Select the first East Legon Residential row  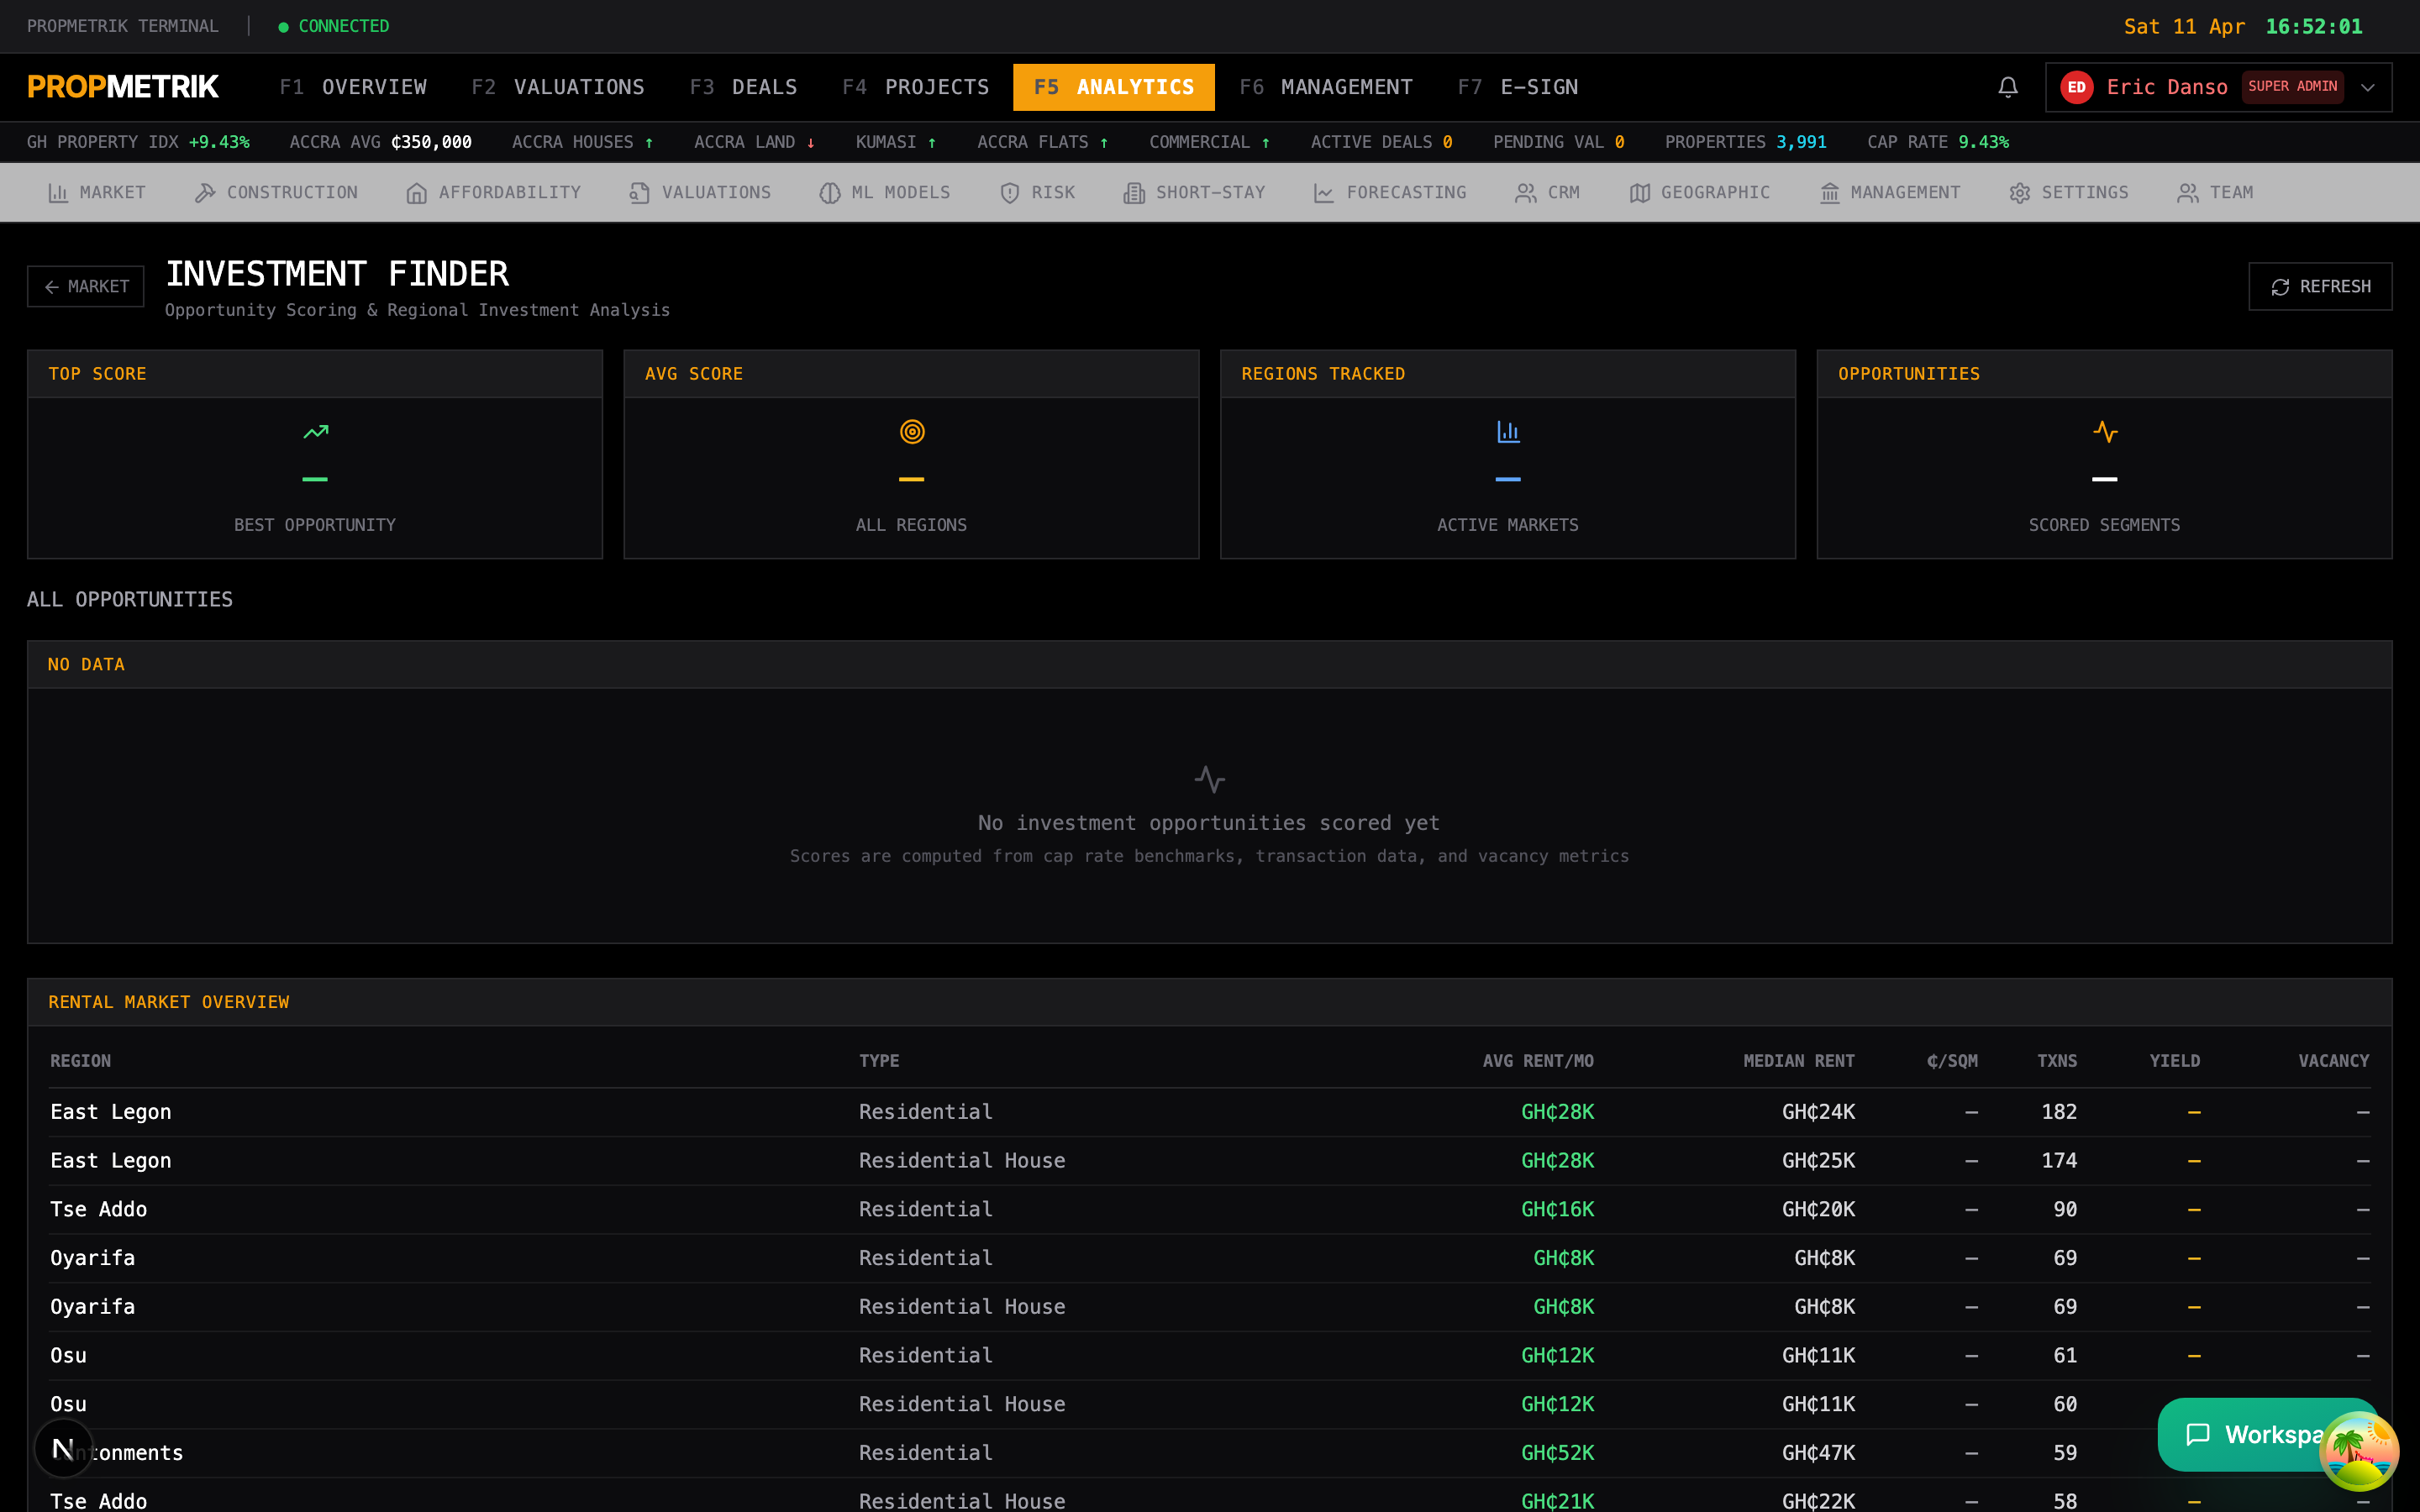[x=1210, y=1112]
